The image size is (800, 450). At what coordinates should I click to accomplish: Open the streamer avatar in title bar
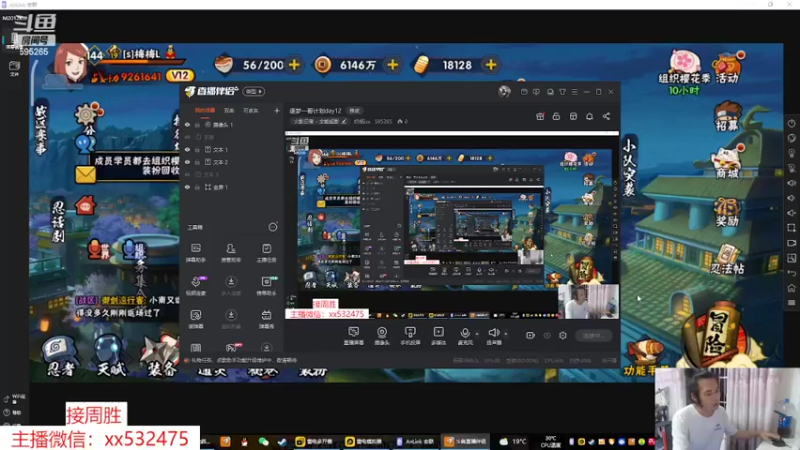tap(504, 91)
